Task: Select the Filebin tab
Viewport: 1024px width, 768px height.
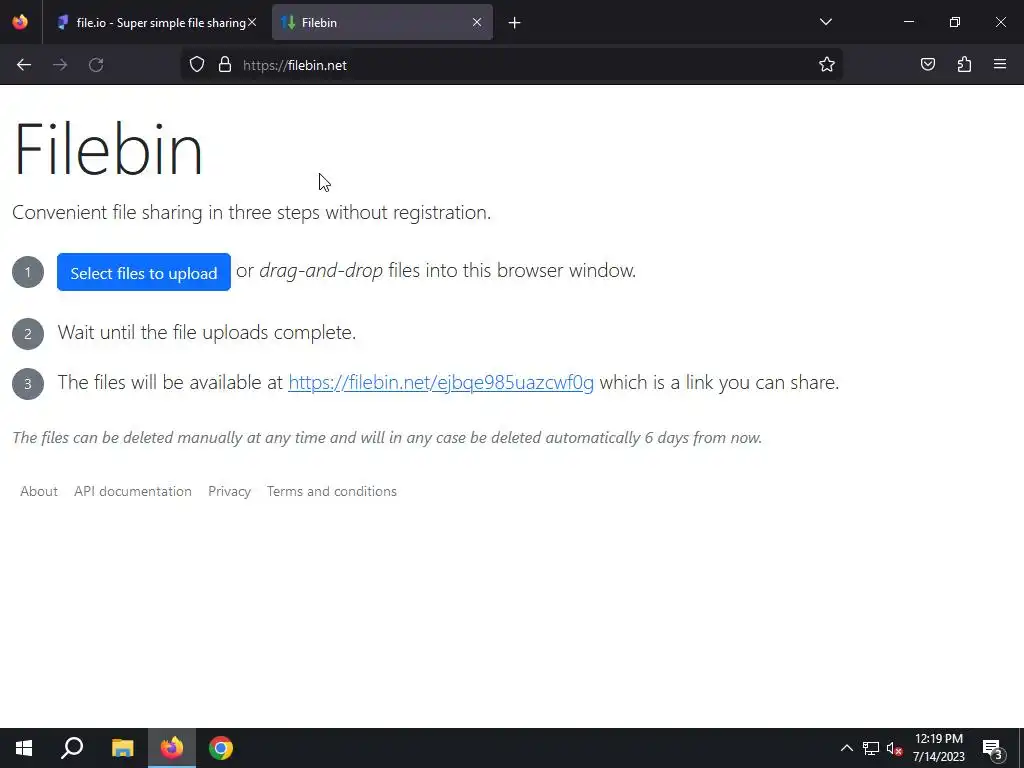Action: [382, 22]
